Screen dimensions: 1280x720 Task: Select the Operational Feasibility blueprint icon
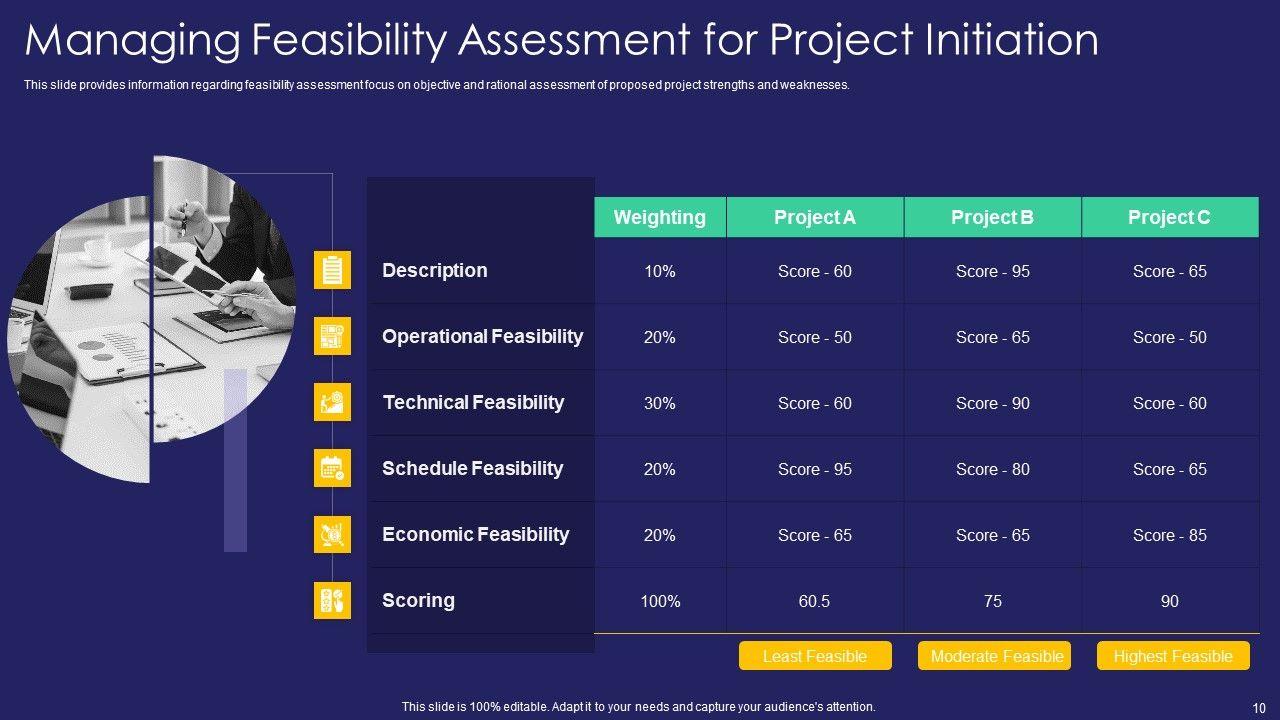click(x=332, y=336)
